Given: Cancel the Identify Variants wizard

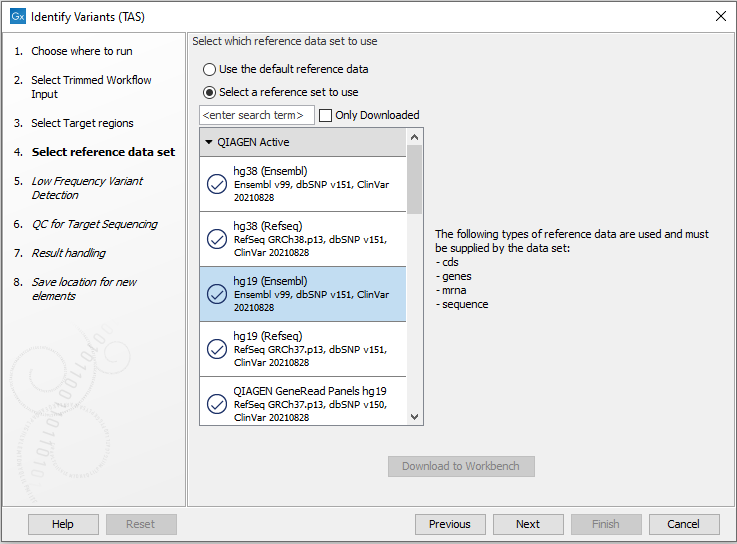Looking at the screenshot, I should tap(683, 524).
